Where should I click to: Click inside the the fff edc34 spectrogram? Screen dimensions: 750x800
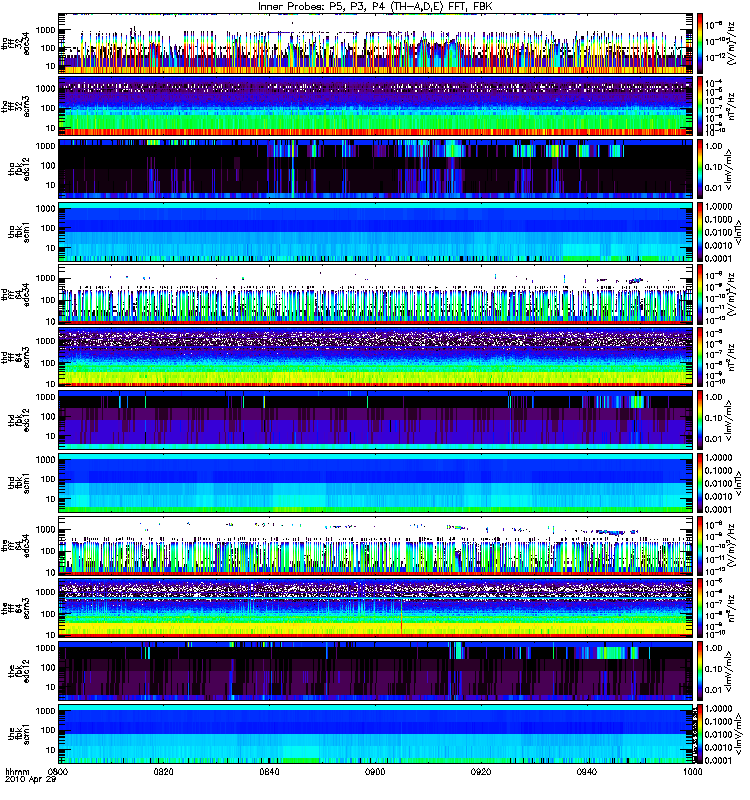376,546
